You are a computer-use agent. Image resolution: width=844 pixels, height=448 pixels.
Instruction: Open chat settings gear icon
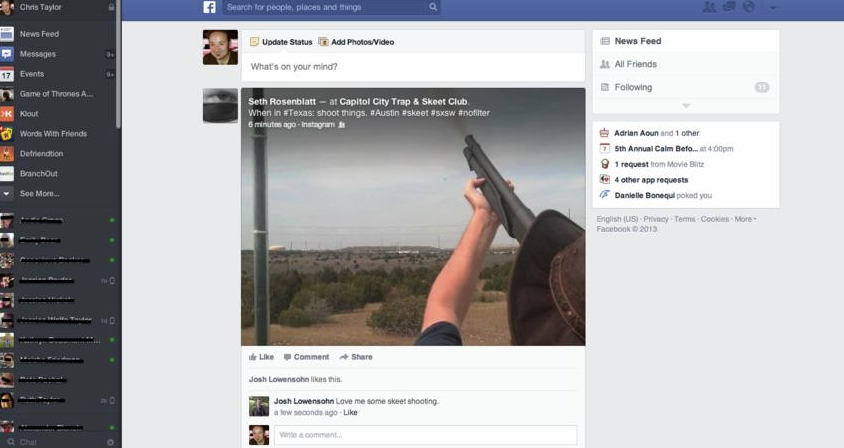[x=110, y=441]
